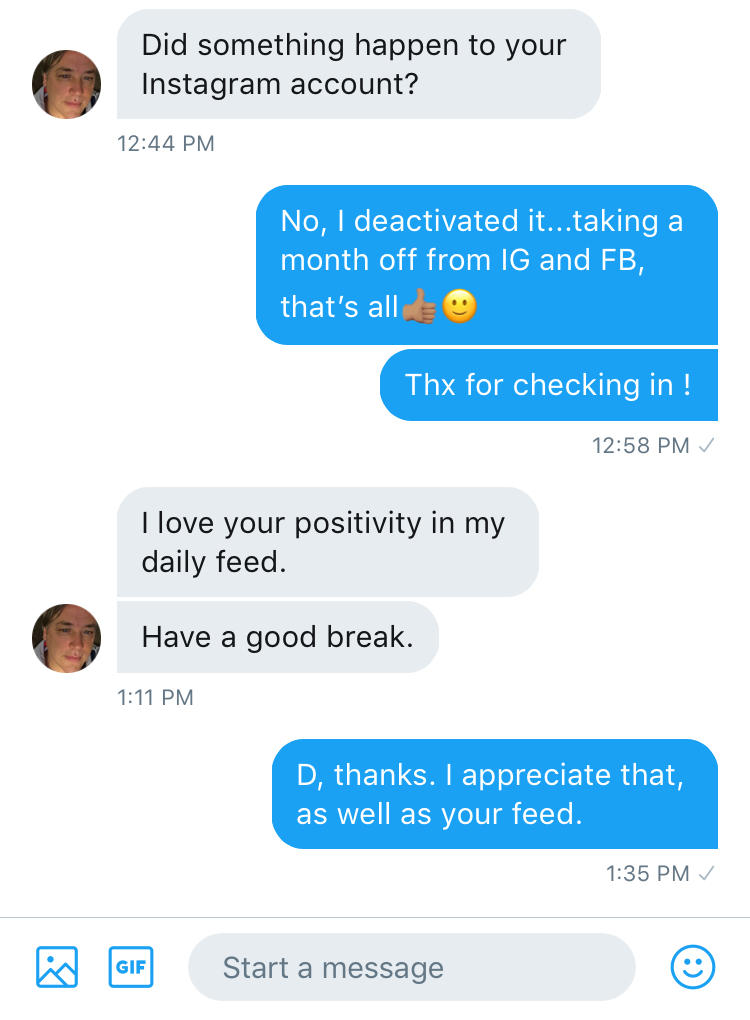Click the 12:58 PM timestamp
The width and height of the screenshot is (750, 1020).
(641, 446)
